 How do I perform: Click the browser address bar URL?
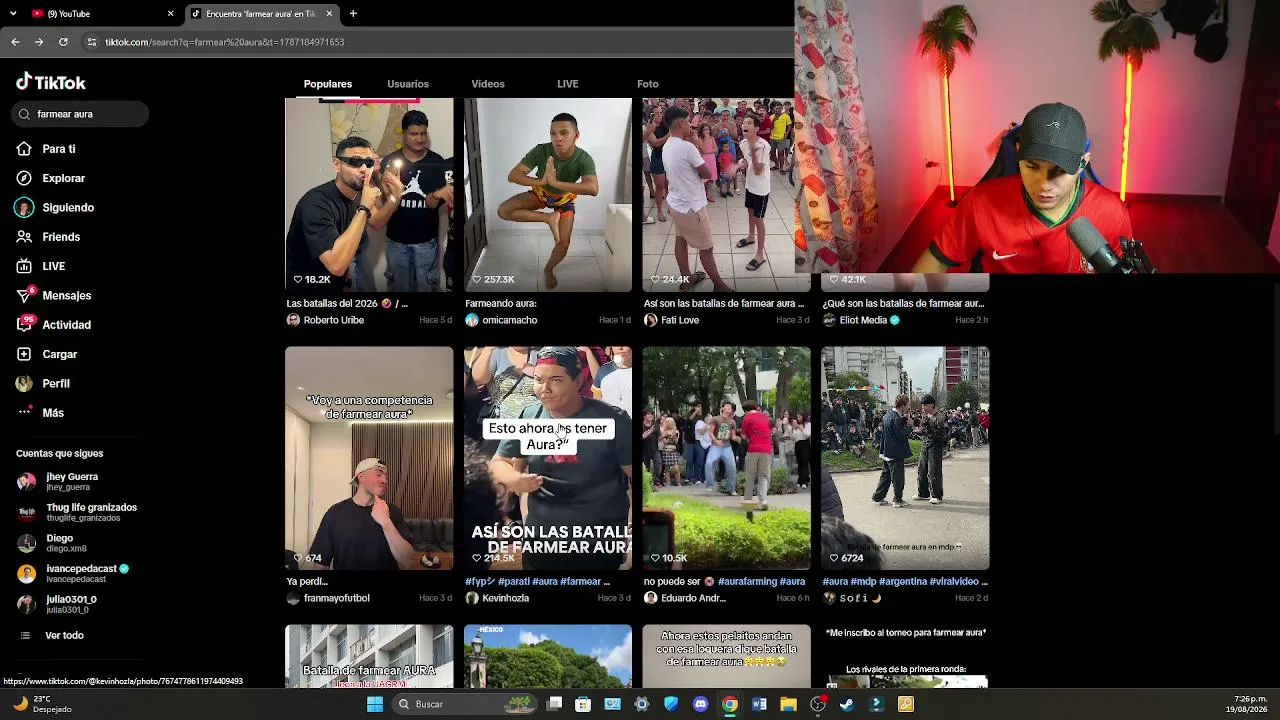[x=225, y=42]
